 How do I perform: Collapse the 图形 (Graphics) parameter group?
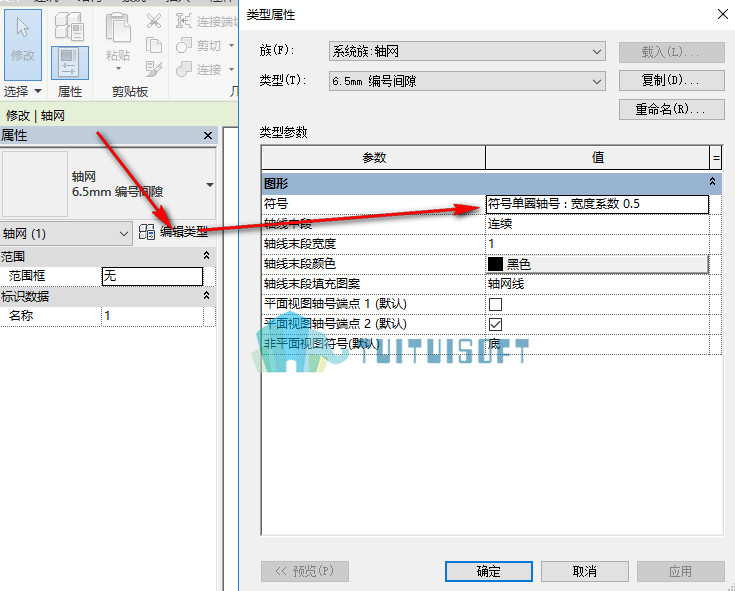pos(712,181)
